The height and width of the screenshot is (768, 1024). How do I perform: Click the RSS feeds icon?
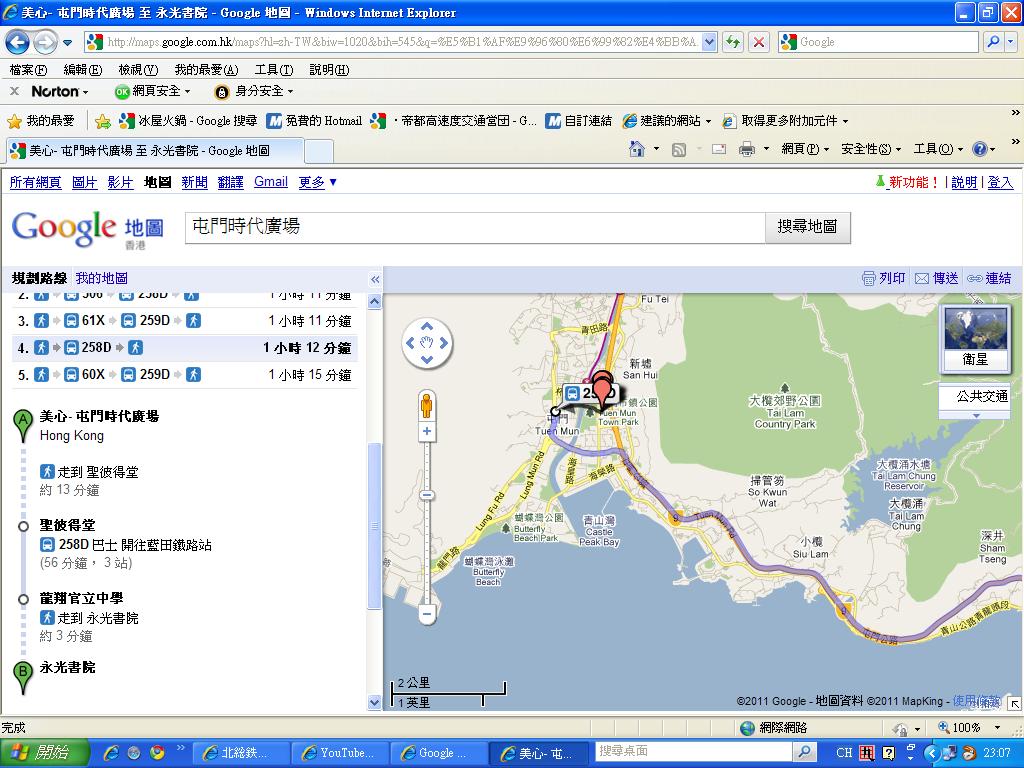pyautogui.click(x=679, y=150)
